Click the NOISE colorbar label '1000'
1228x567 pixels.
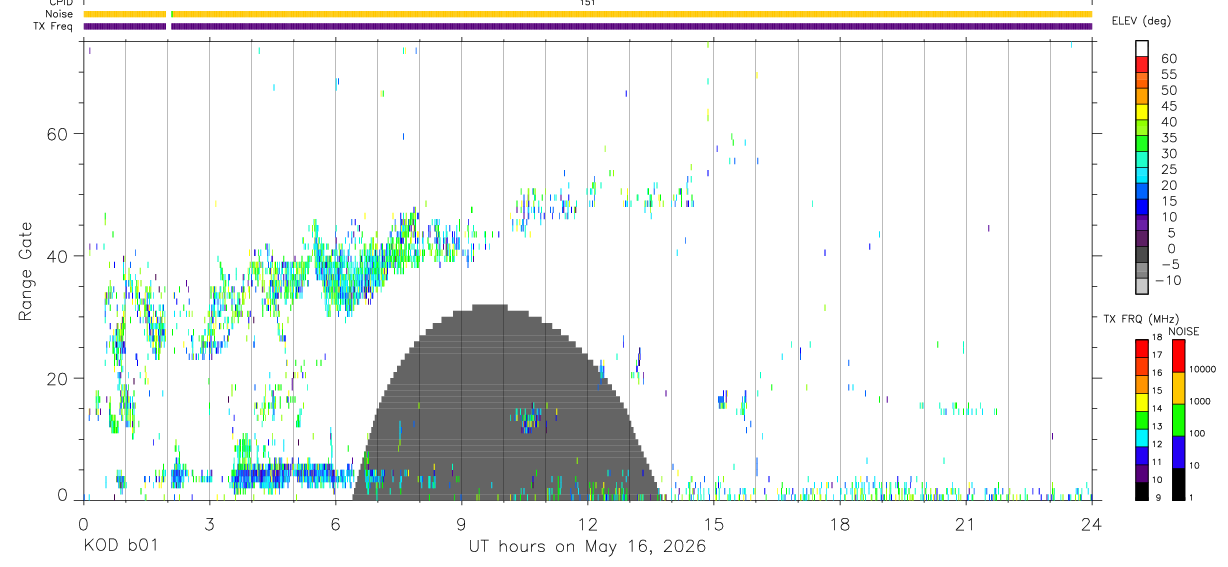click(x=1198, y=402)
